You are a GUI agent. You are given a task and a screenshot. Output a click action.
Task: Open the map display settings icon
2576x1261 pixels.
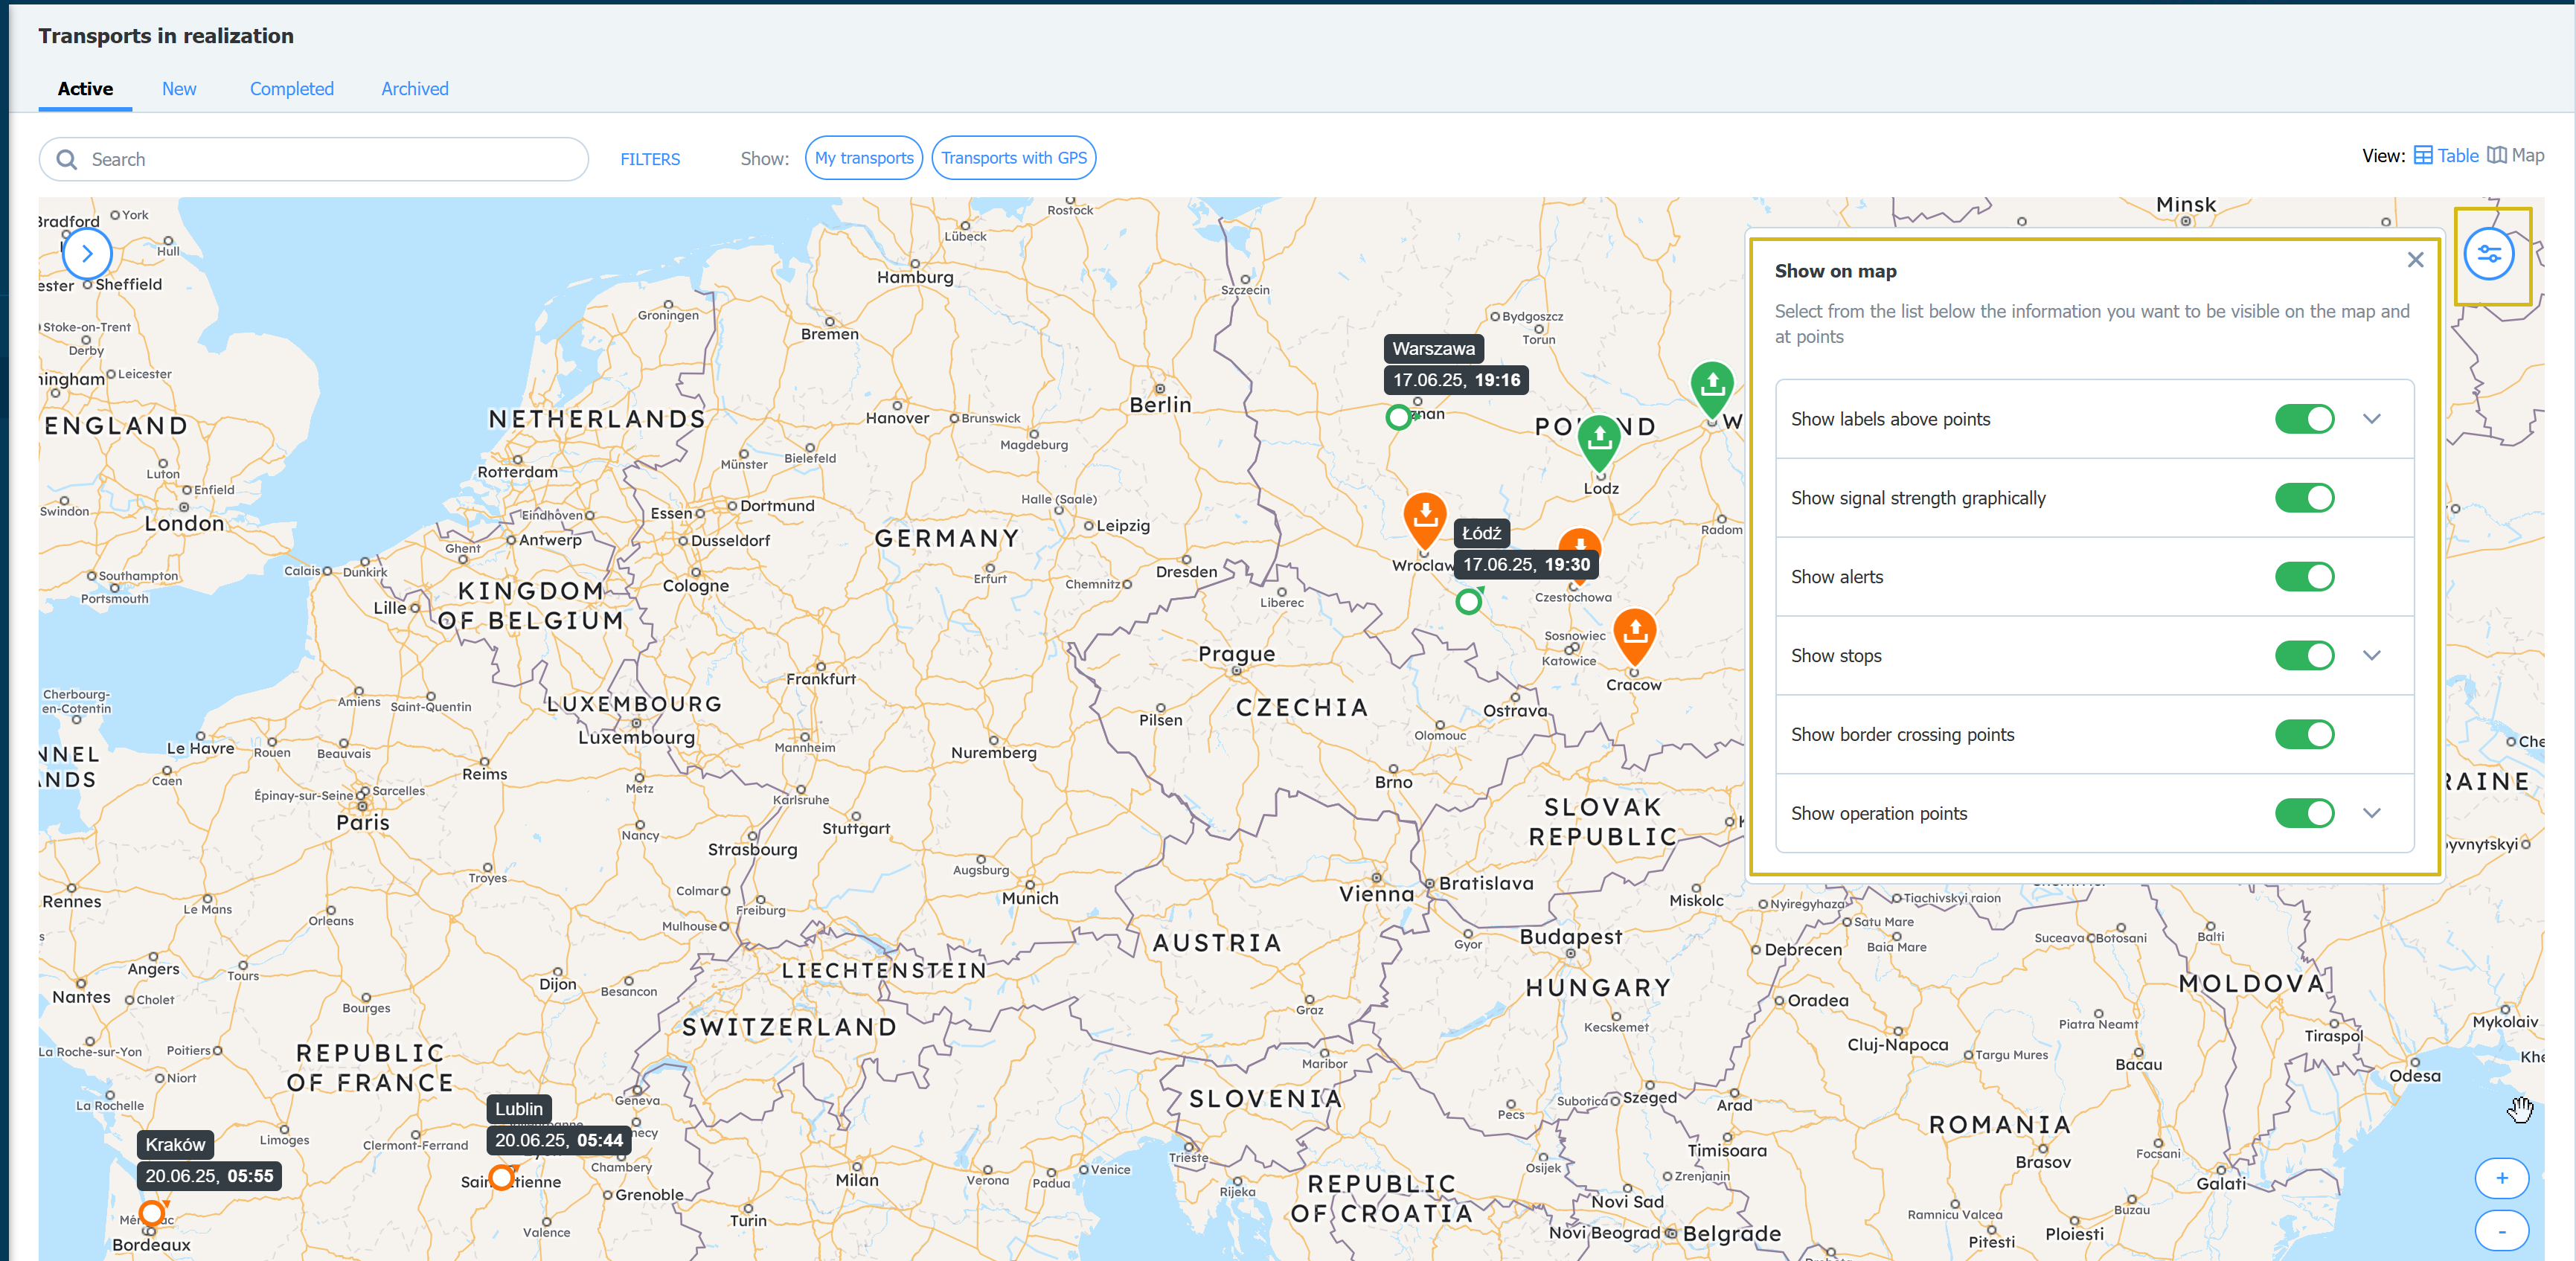click(2489, 254)
